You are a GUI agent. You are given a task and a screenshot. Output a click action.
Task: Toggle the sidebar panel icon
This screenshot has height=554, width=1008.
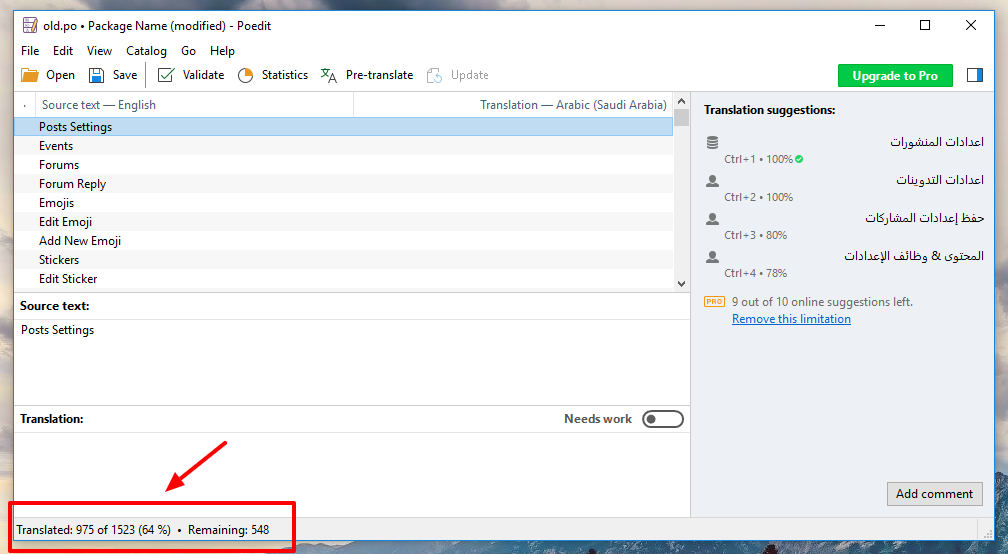tap(975, 75)
